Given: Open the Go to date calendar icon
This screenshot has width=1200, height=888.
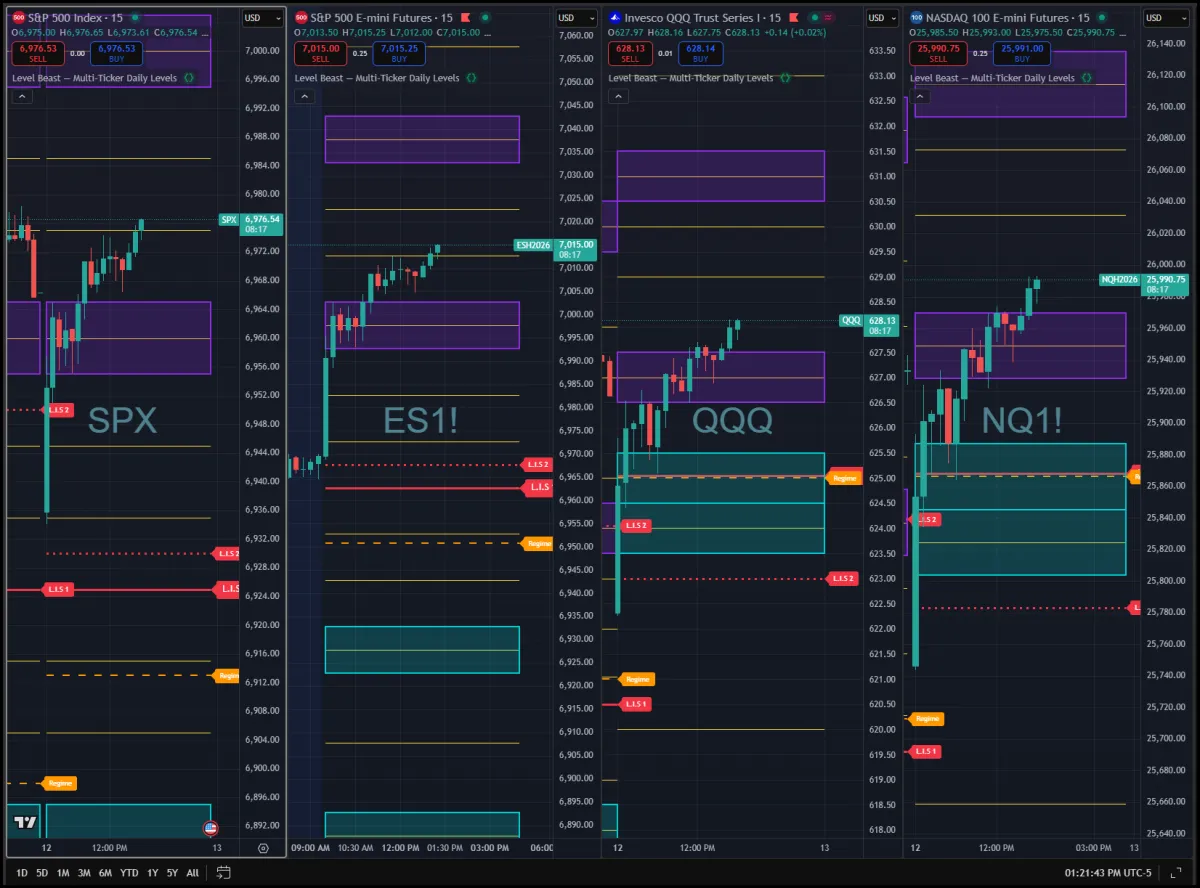Looking at the screenshot, I should (x=223, y=873).
